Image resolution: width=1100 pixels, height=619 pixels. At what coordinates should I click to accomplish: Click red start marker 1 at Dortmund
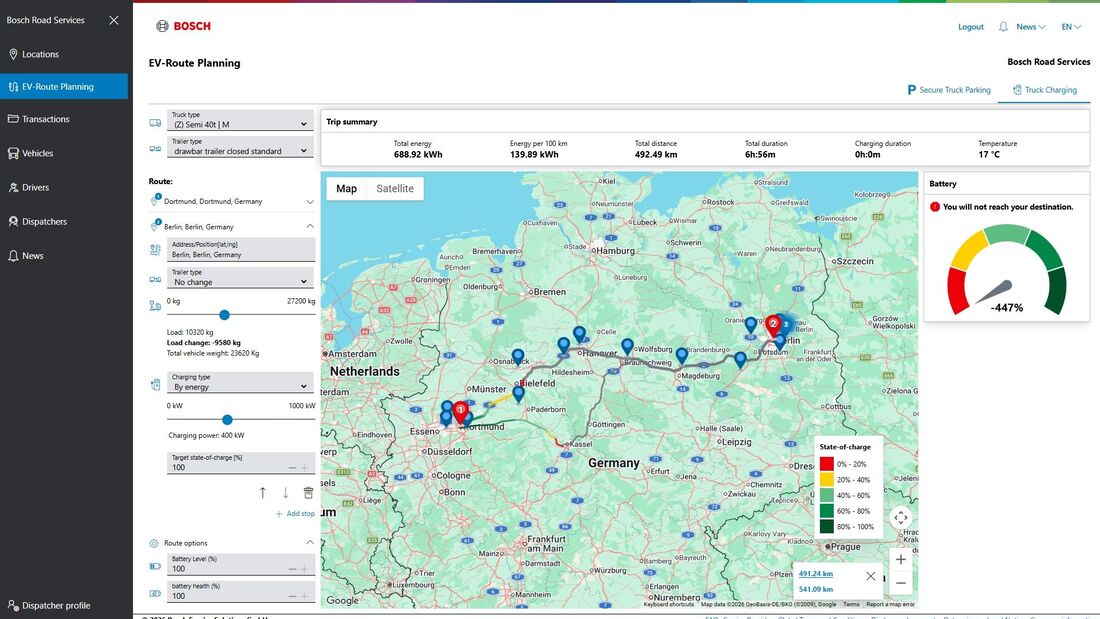click(x=460, y=412)
